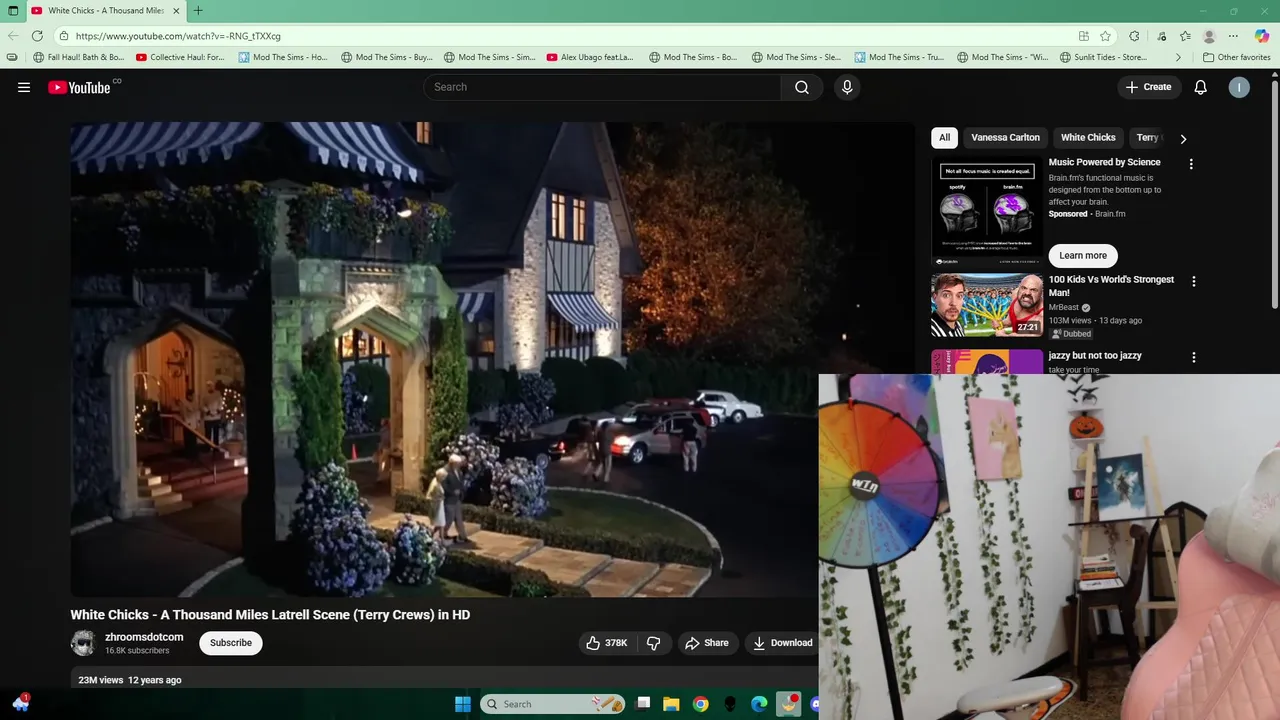Add this page to favorites star
This screenshot has width=1280, height=720.
[1105, 36]
